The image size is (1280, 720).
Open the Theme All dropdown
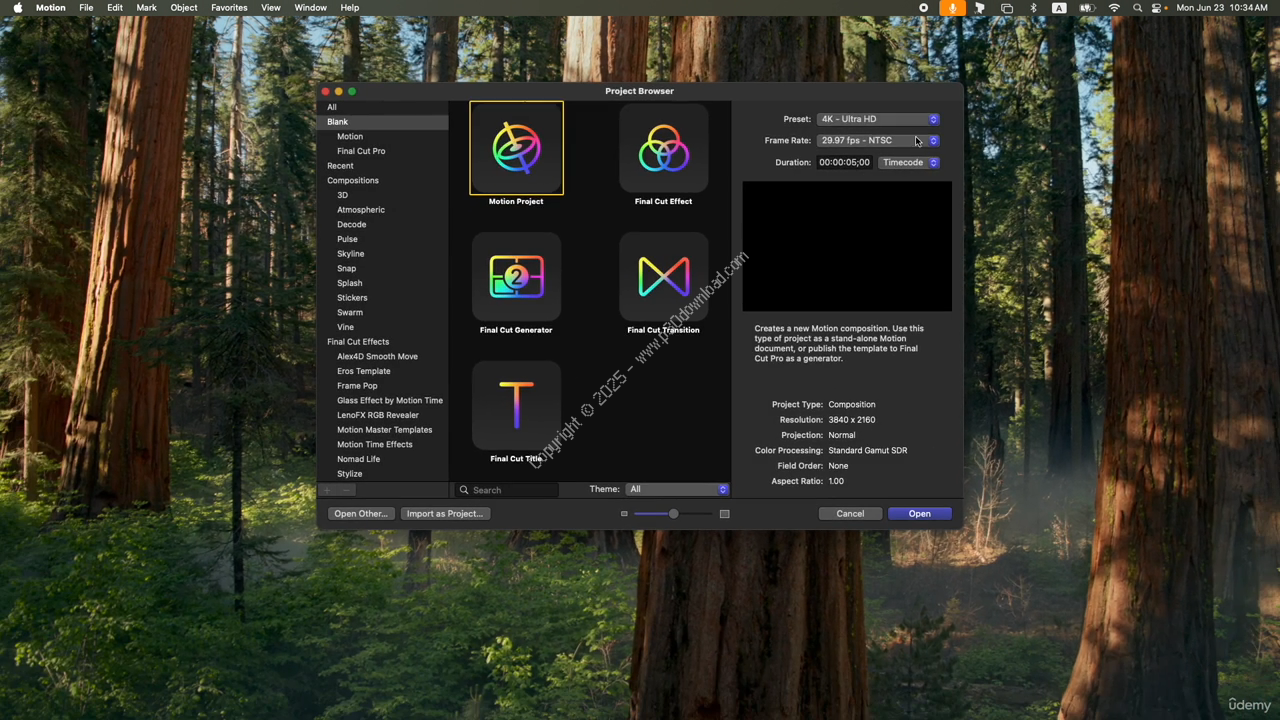677,489
